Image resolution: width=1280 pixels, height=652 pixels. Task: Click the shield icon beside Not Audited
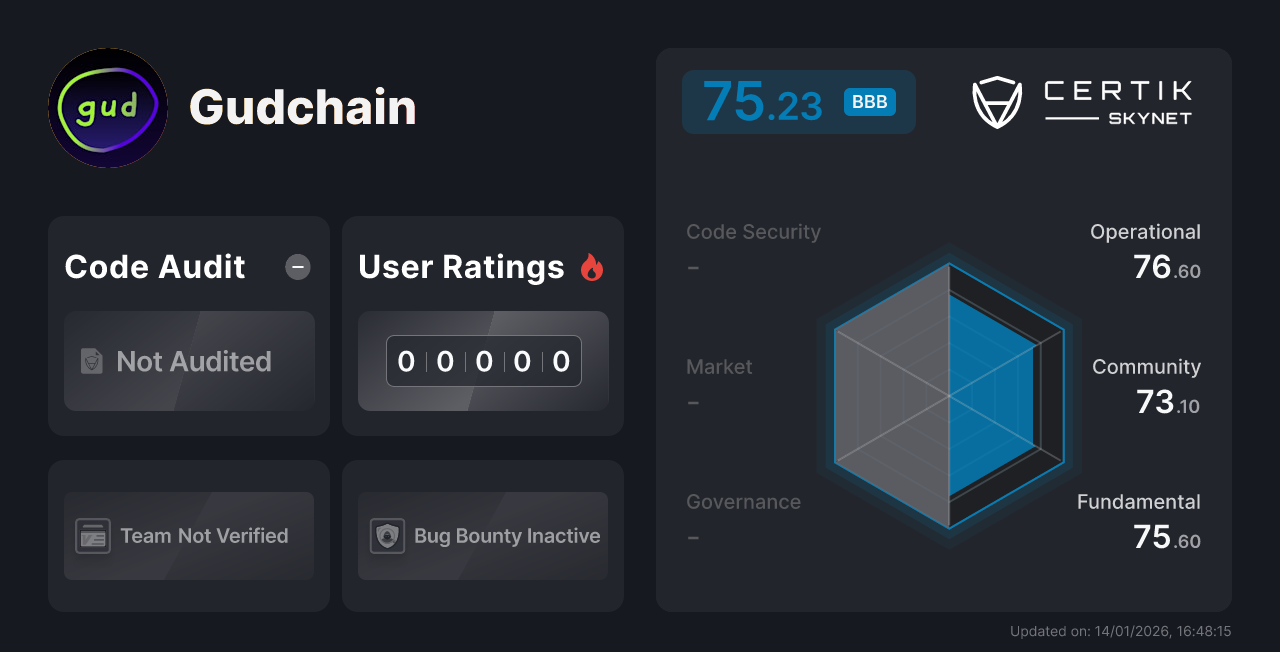(91, 362)
